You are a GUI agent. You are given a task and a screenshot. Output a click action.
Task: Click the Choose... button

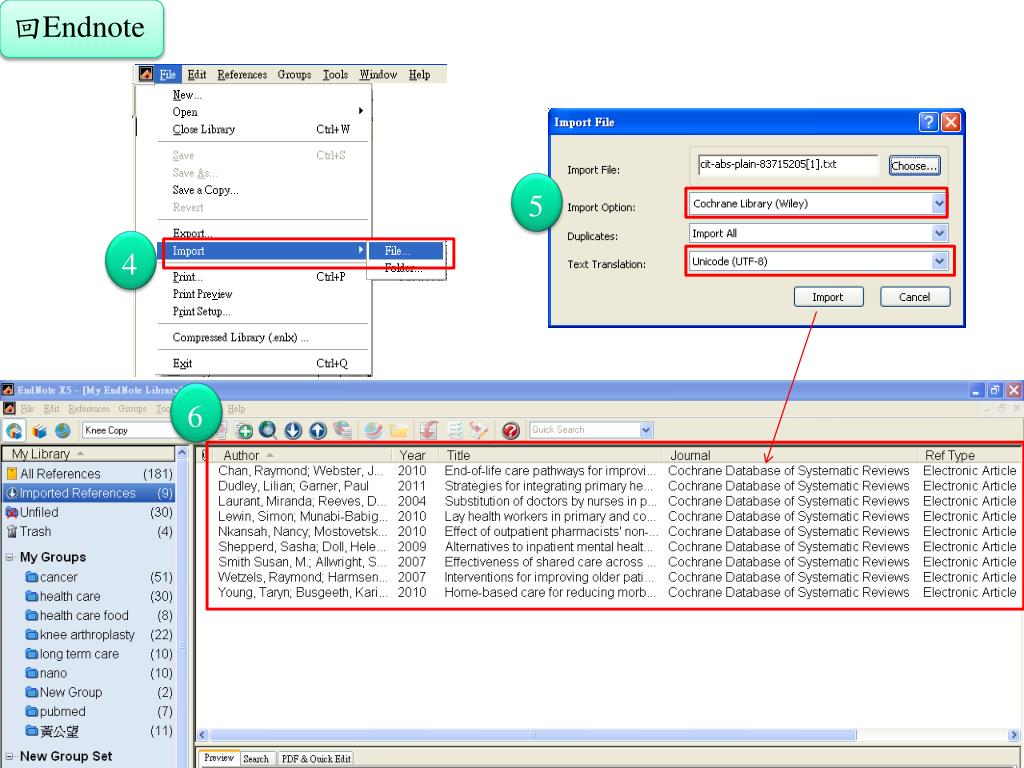[914, 166]
